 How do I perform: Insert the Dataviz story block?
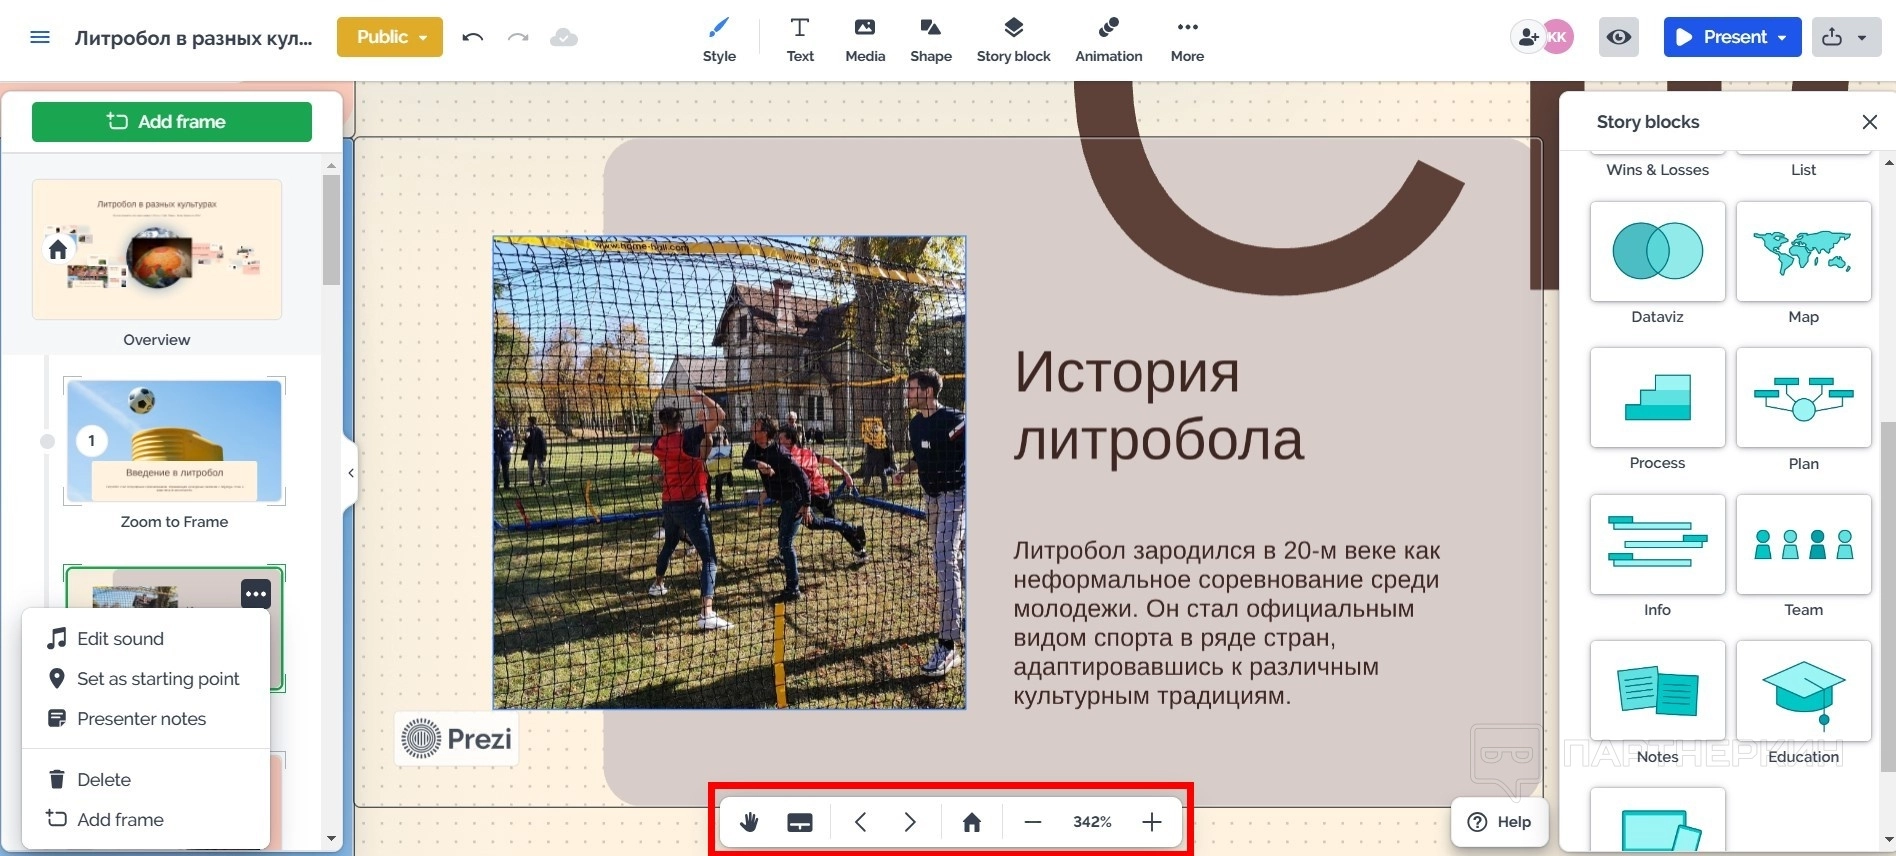click(1657, 252)
